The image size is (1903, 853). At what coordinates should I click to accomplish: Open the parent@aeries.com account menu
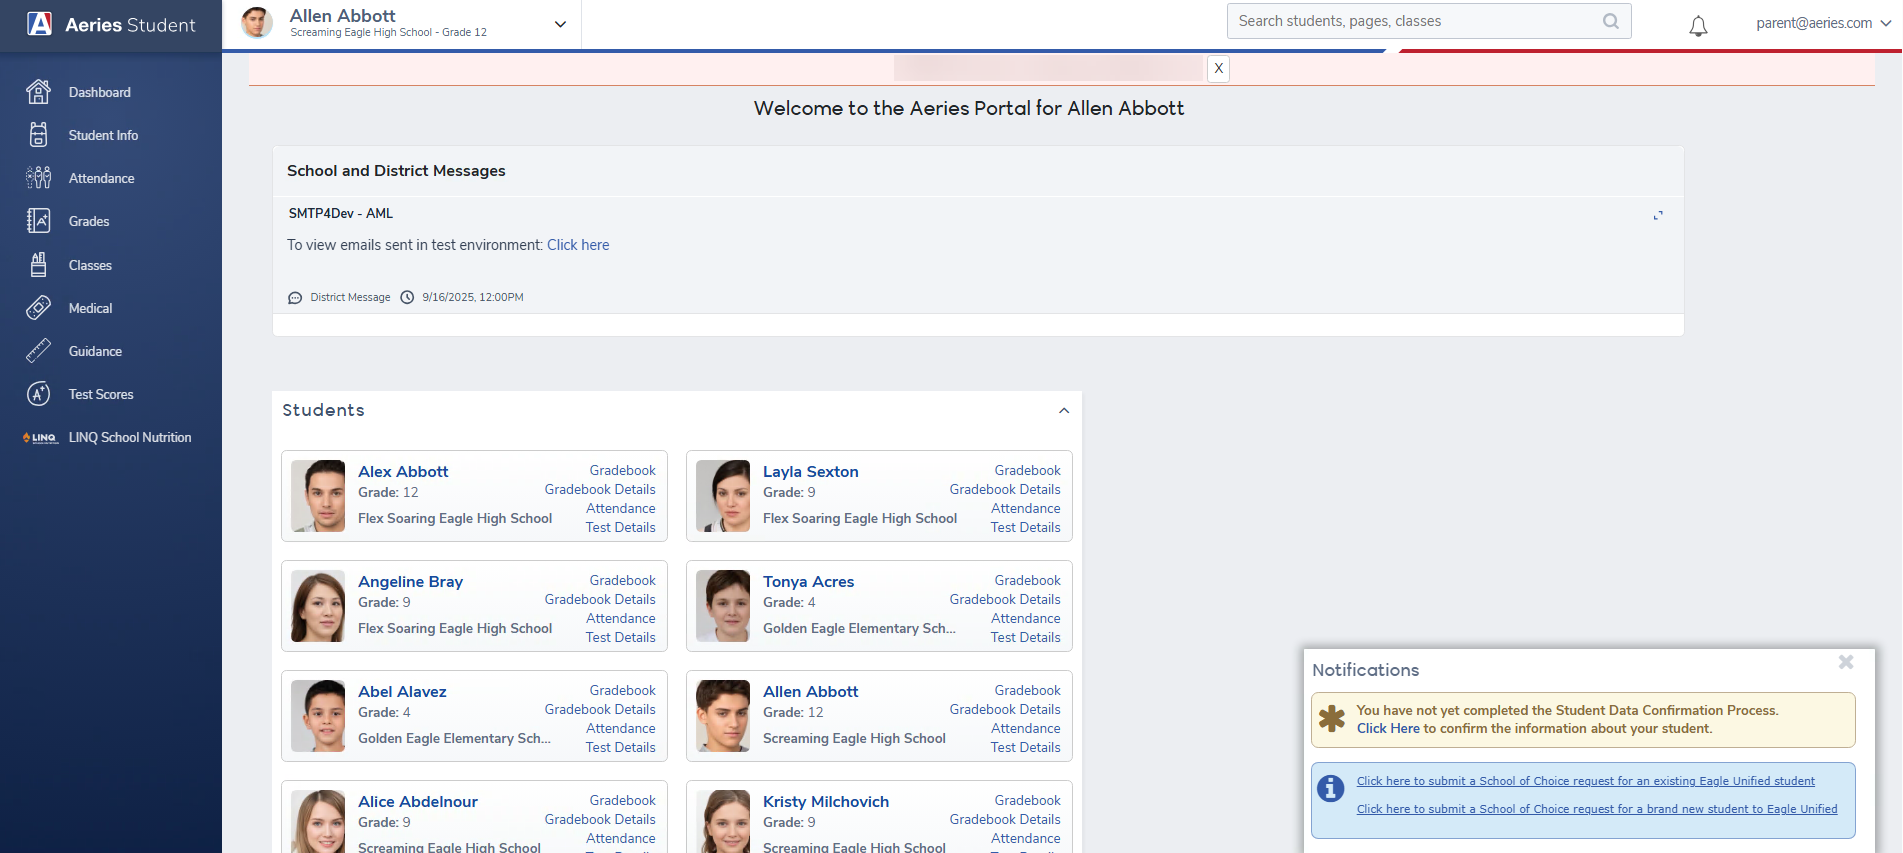pyautogui.click(x=1823, y=23)
